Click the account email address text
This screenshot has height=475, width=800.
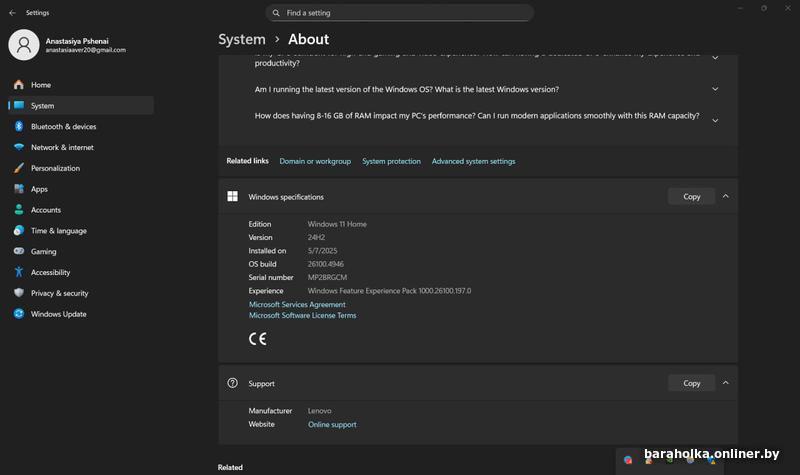(x=86, y=50)
